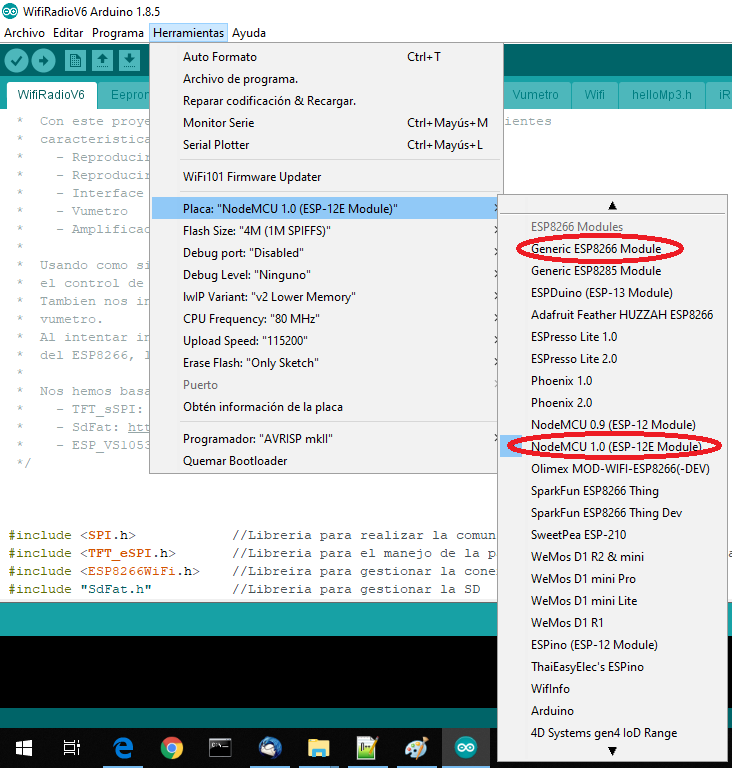Expand the lwIP Variant submenu
732x770 pixels.
[x=326, y=297]
